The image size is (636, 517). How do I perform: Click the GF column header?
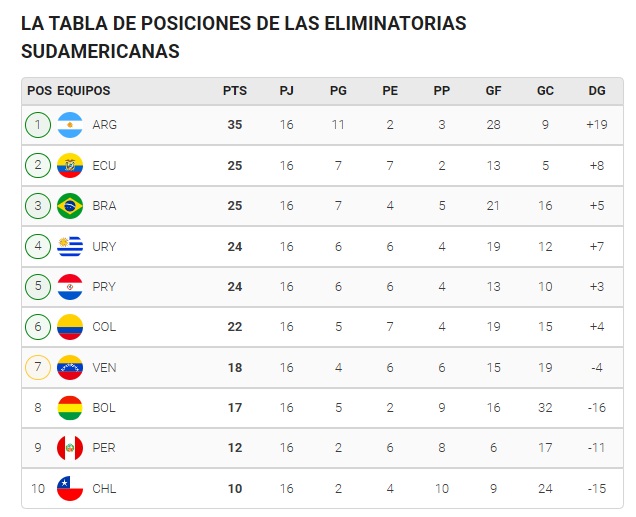(x=494, y=90)
